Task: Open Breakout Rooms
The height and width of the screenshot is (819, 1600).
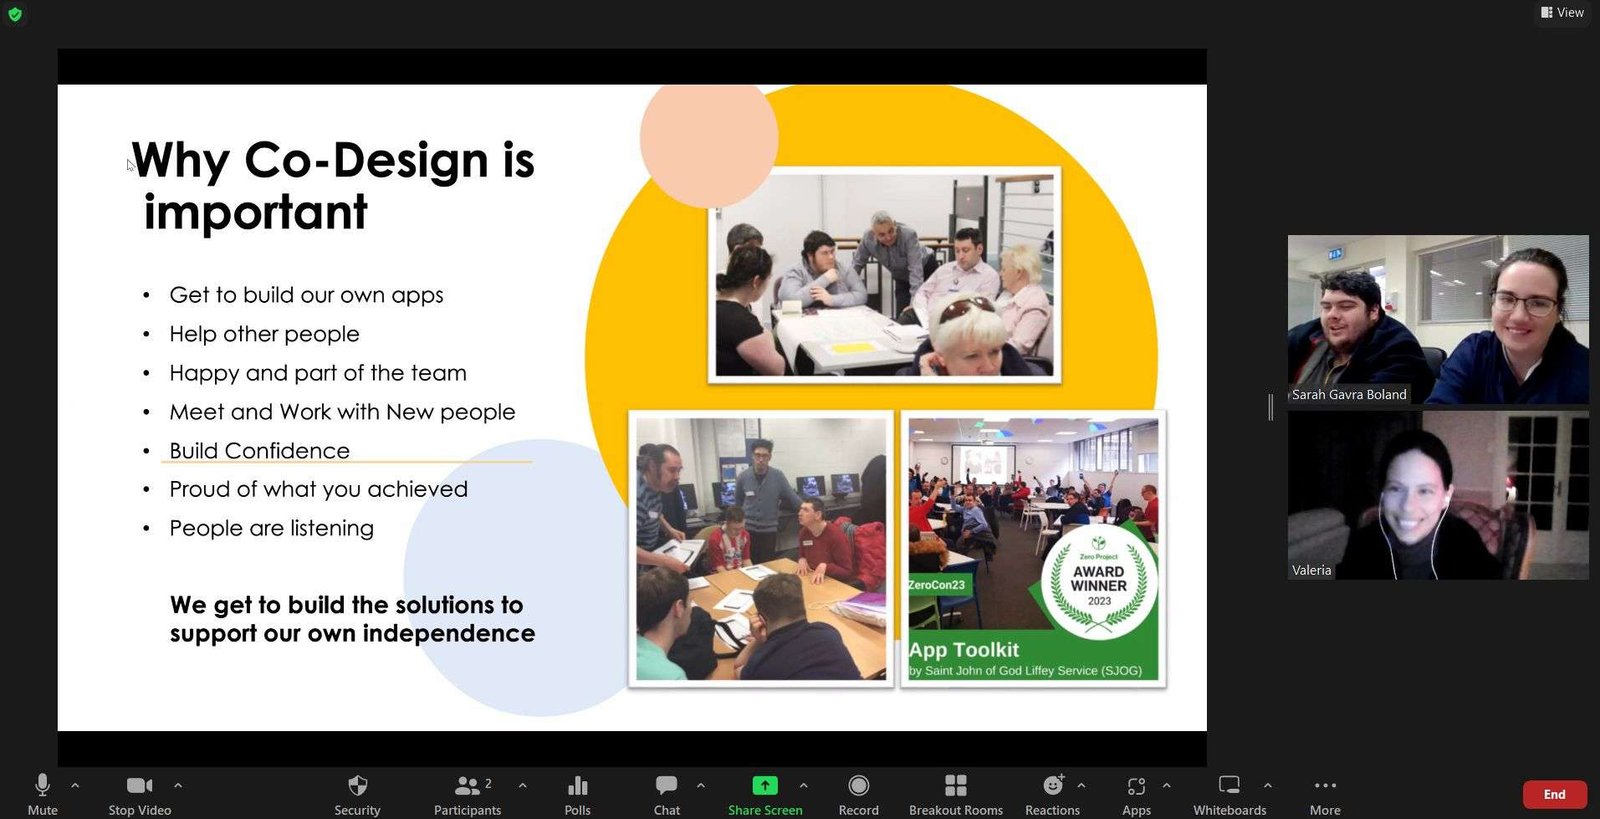Action: tap(956, 794)
